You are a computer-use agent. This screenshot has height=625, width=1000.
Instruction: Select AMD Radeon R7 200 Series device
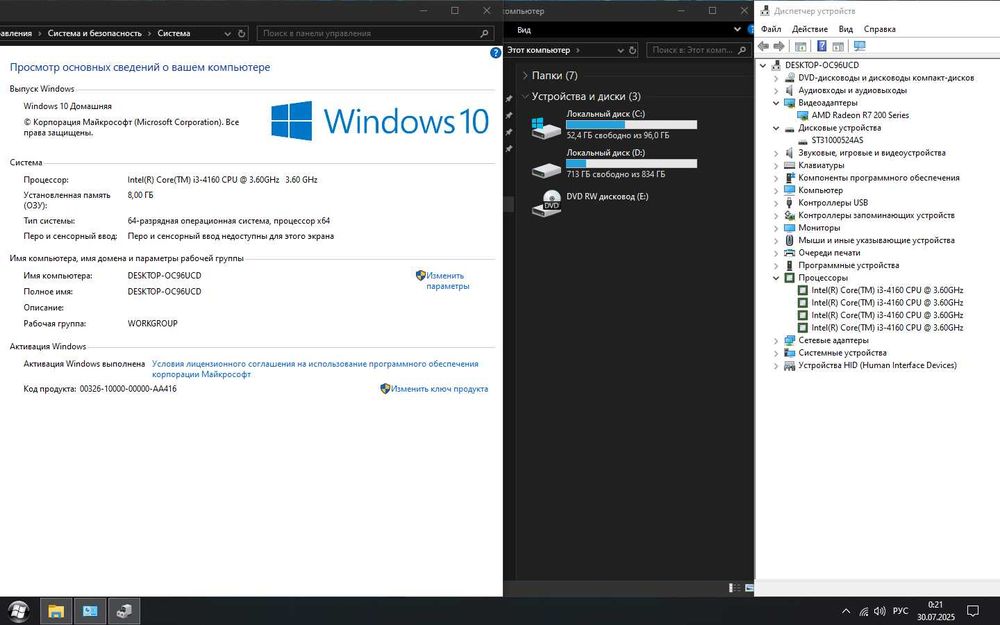pos(860,115)
